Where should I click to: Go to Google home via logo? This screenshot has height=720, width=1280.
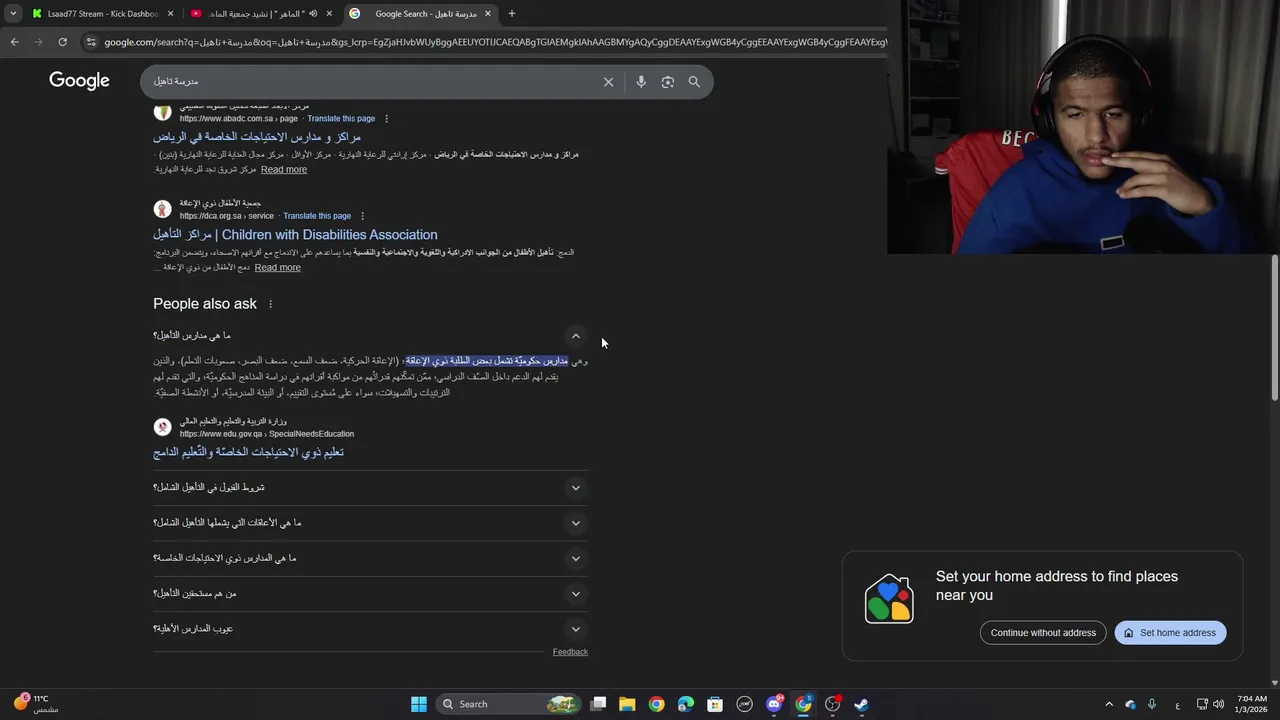[79, 81]
